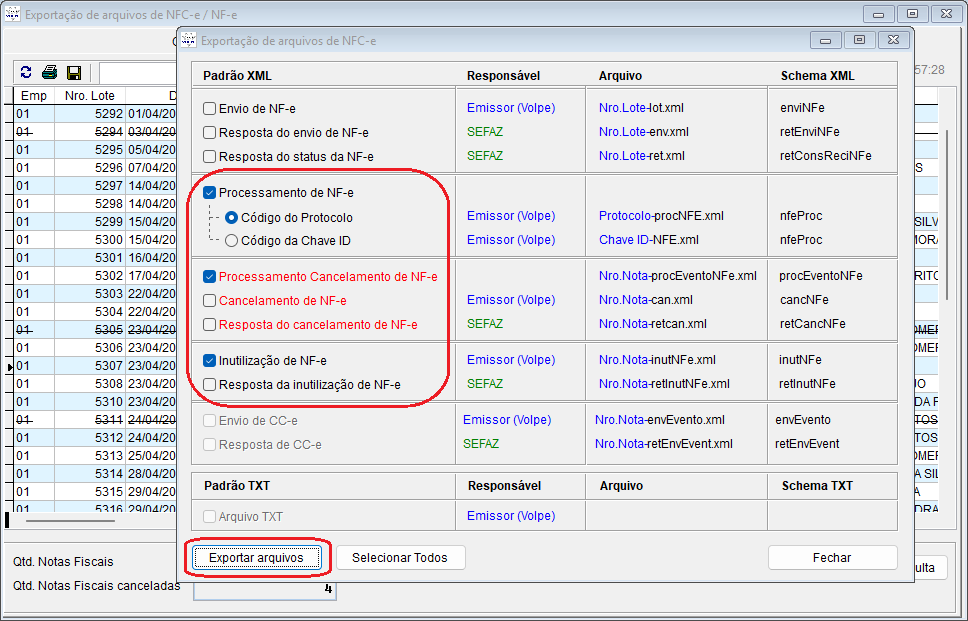Uncheck Inutilização de NF-e checkbox
The image size is (968, 621).
(x=210, y=361)
